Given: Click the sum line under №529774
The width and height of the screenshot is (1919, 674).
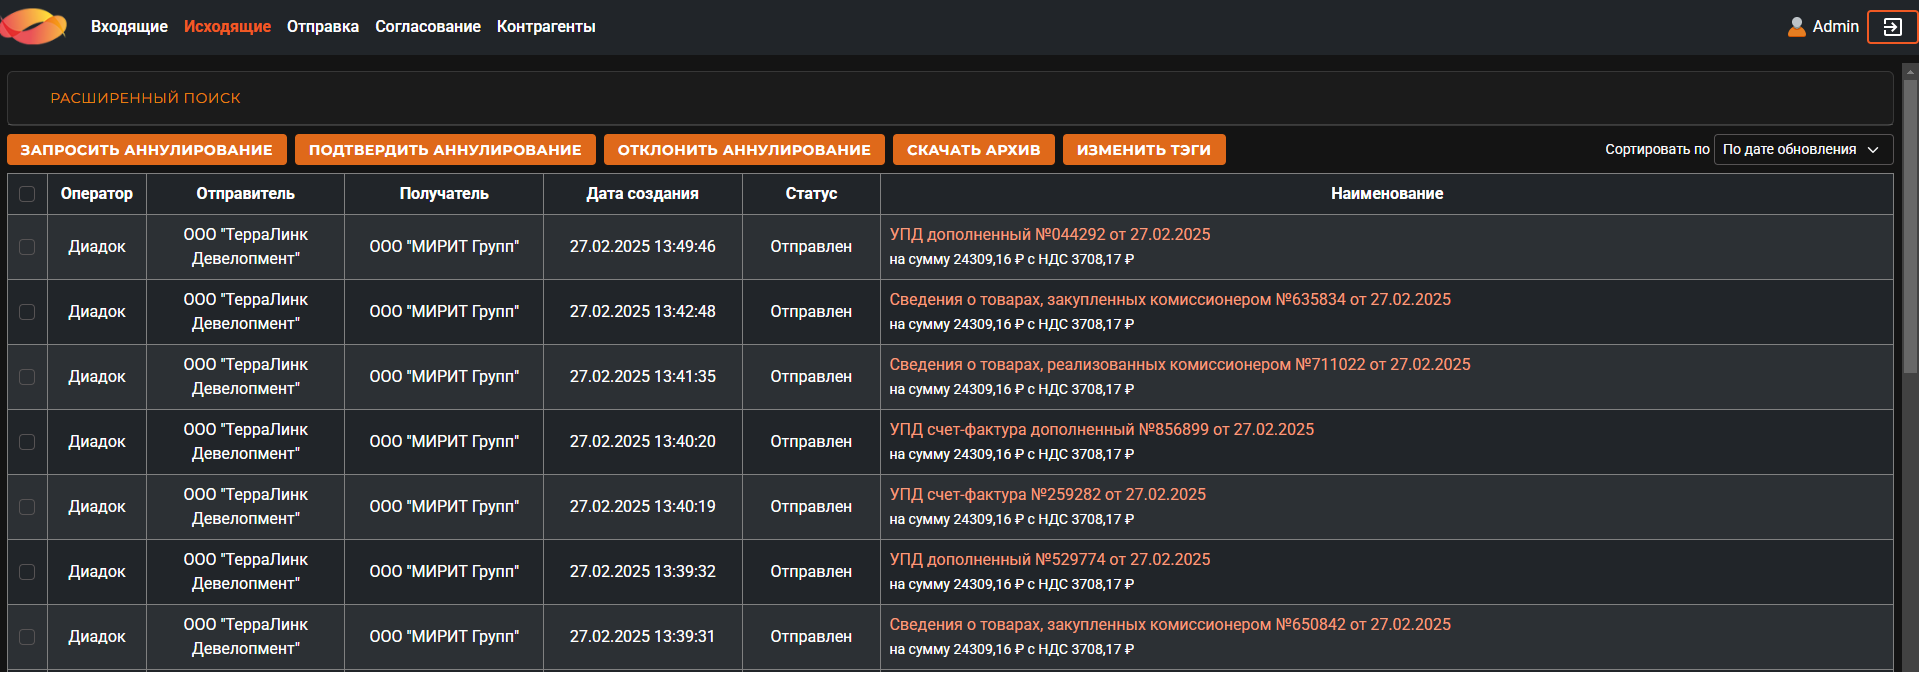Looking at the screenshot, I should 1012,585.
